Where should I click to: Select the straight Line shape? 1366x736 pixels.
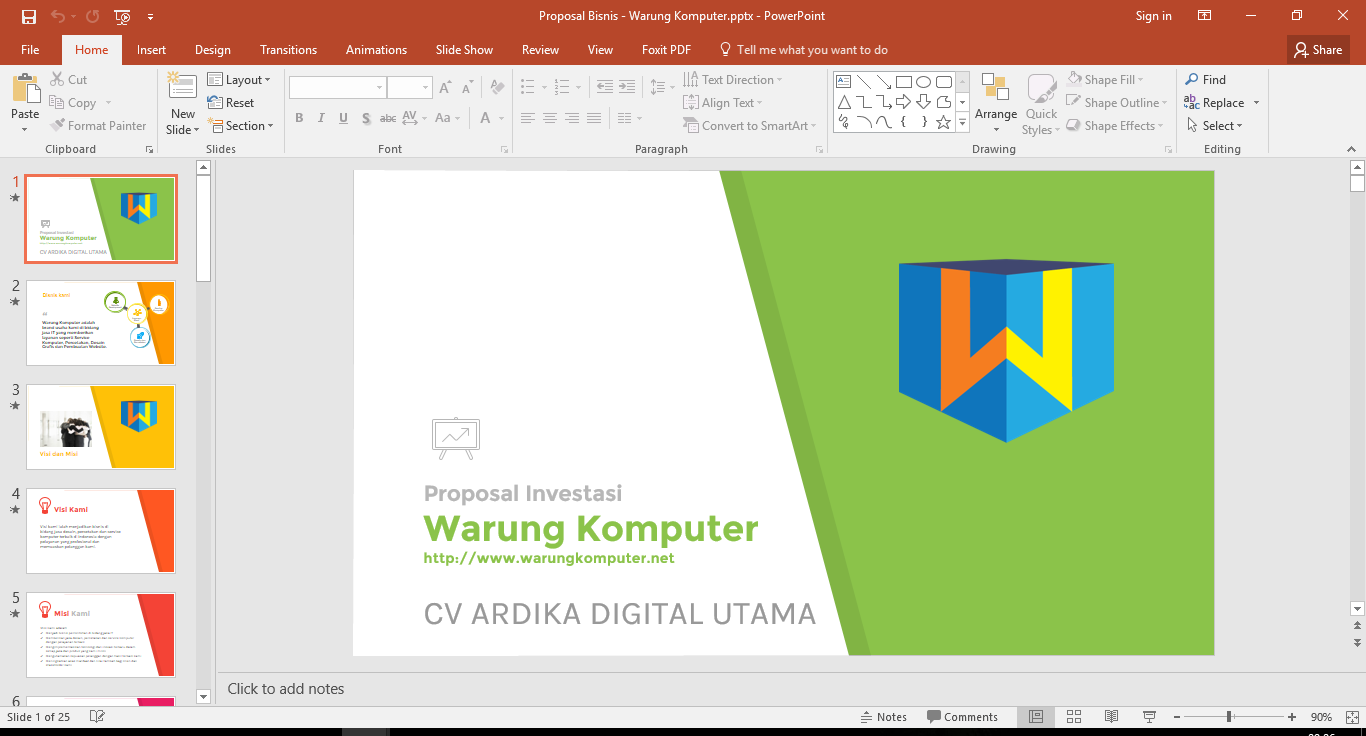pyautogui.click(x=864, y=82)
